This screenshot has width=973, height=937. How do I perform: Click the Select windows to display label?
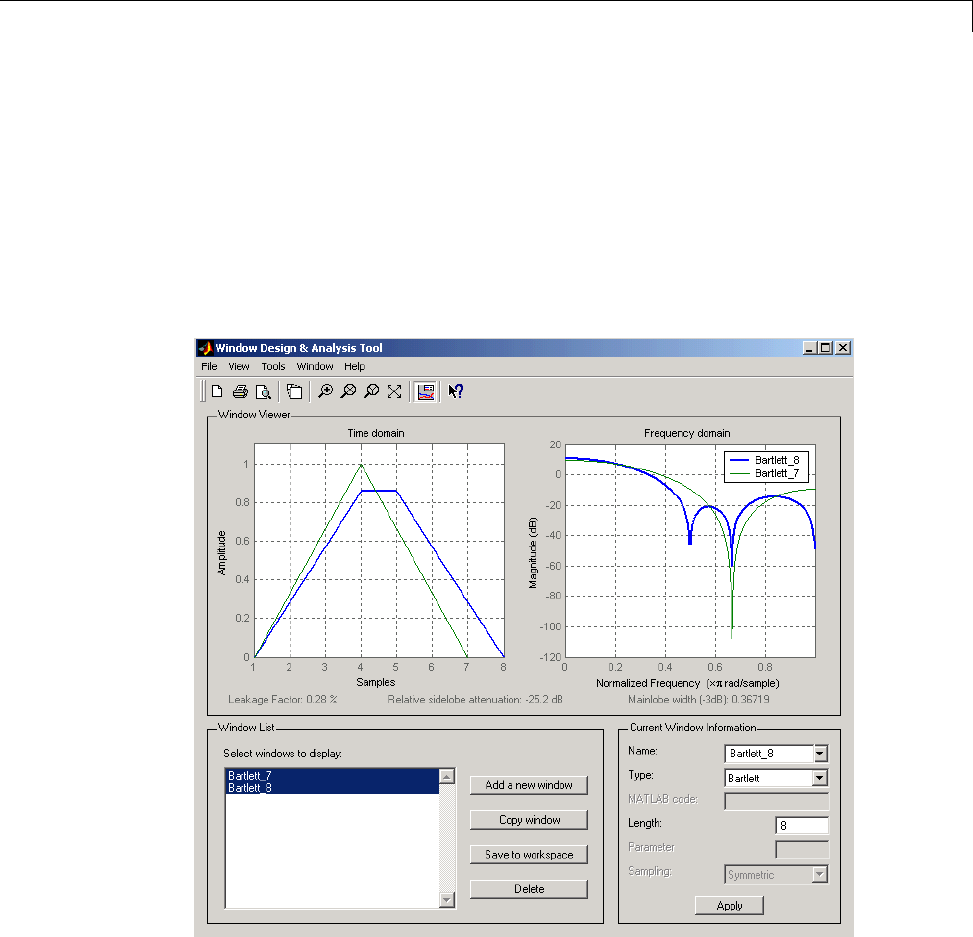tap(282, 753)
